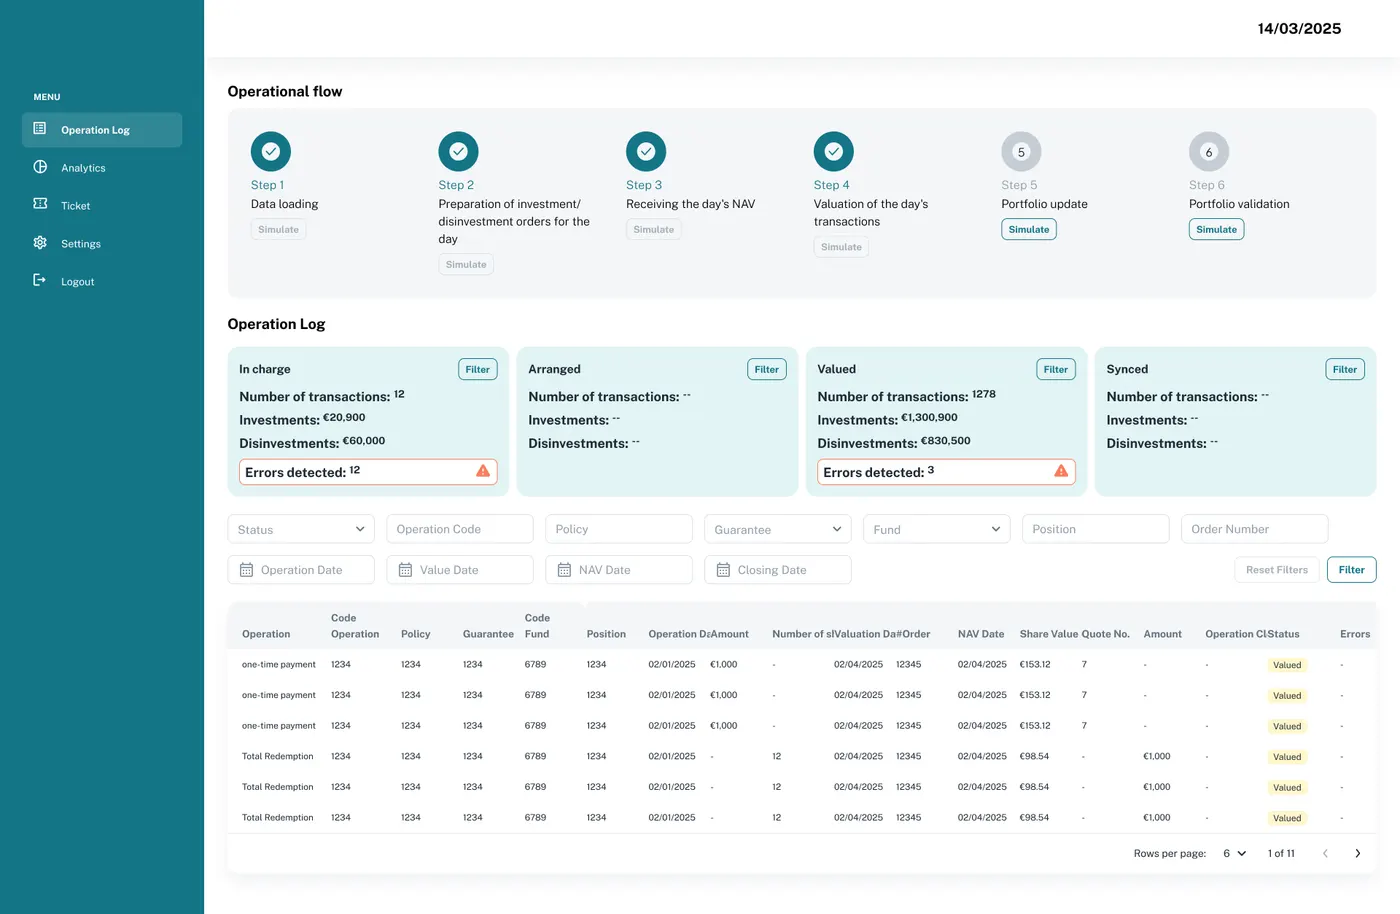Click the Value Date field

click(460, 570)
